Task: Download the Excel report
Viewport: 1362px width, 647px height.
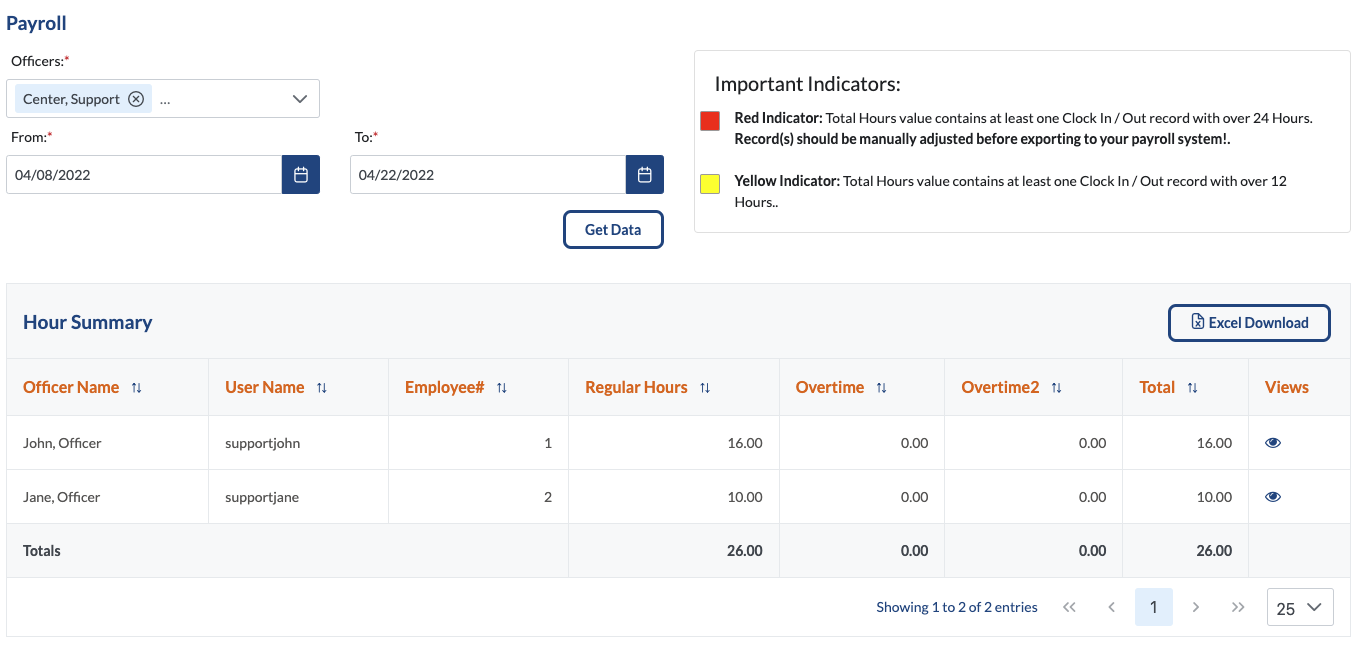Action: point(1249,323)
